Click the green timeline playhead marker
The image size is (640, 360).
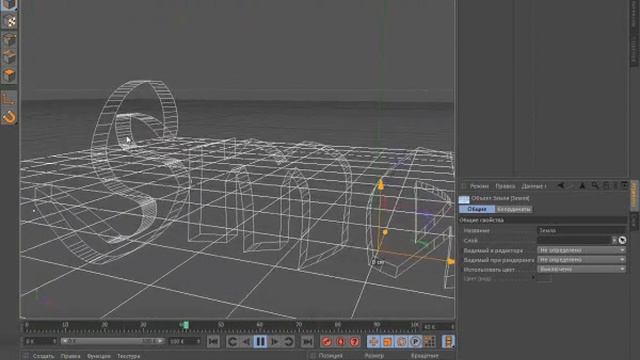[185, 325]
